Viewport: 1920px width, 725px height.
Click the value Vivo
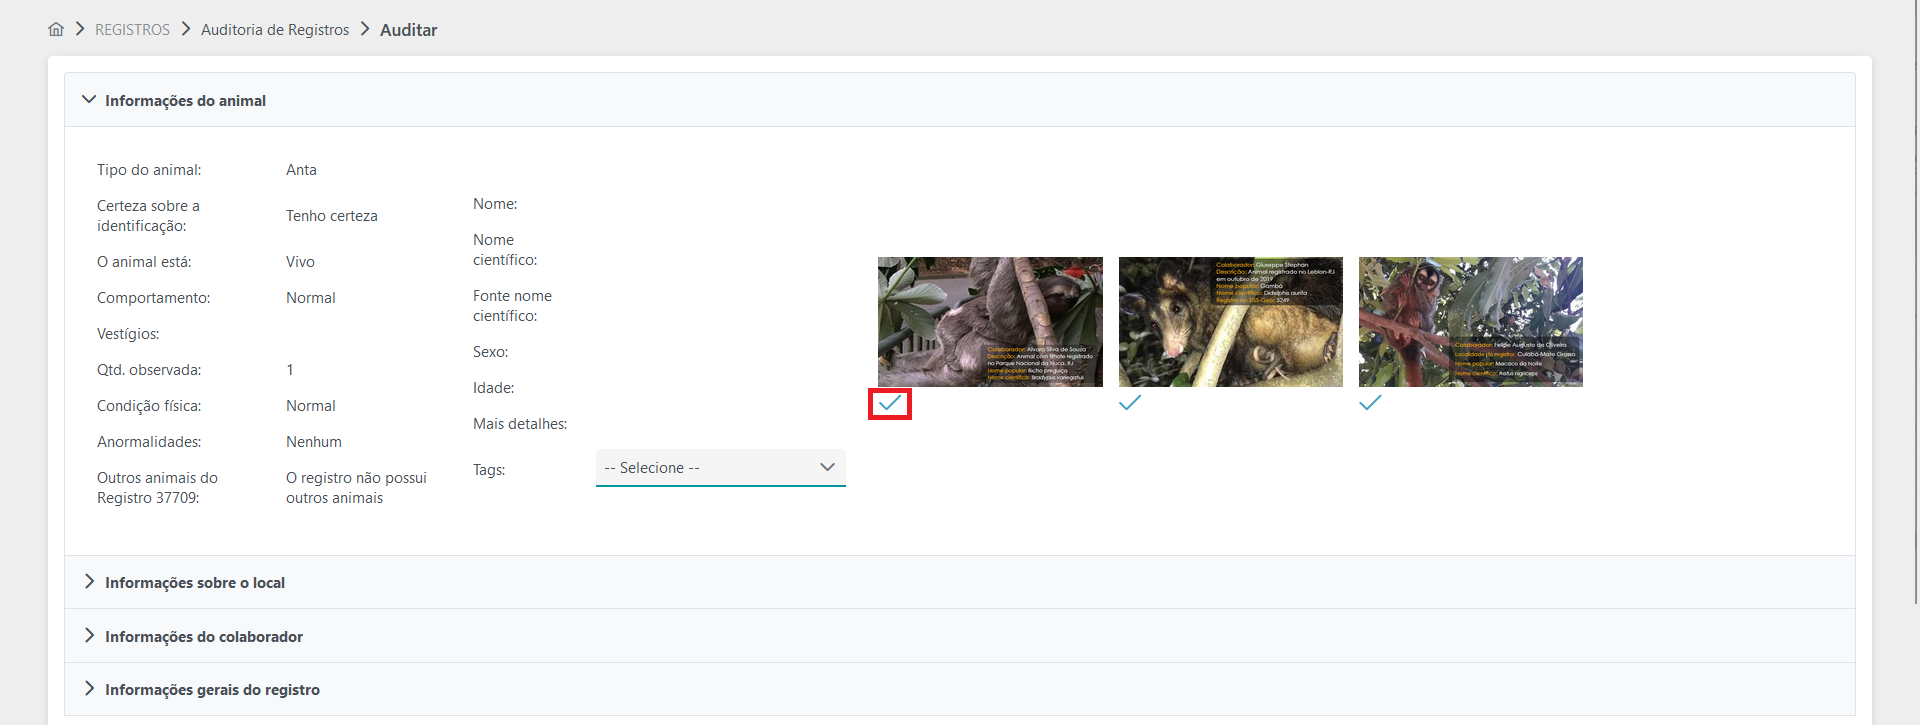tap(300, 262)
